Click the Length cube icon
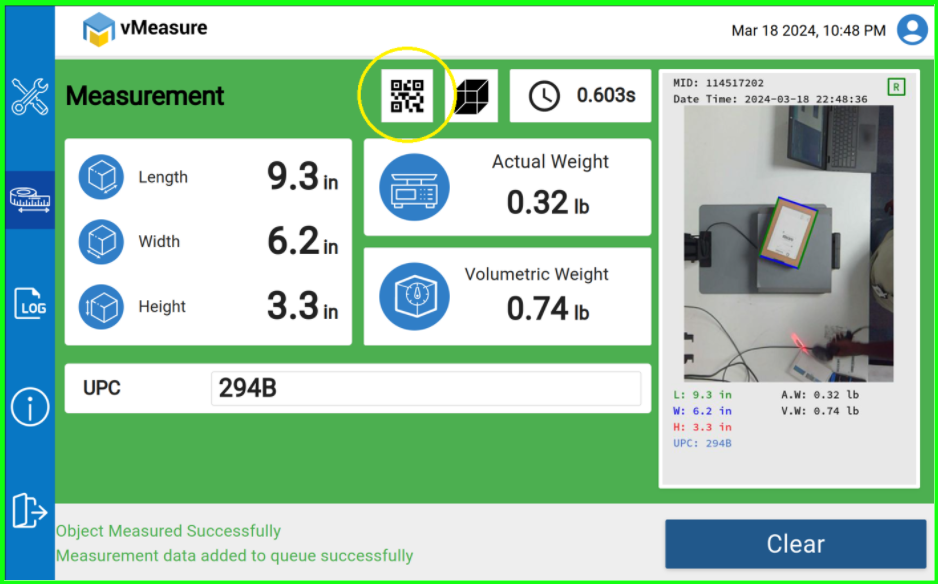 101,177
